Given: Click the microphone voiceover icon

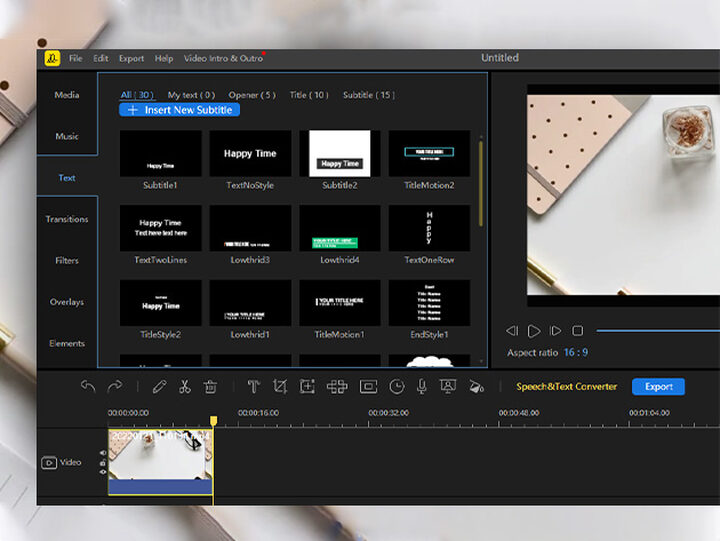Looking at the screenshot, I should [x=421, y=386].
